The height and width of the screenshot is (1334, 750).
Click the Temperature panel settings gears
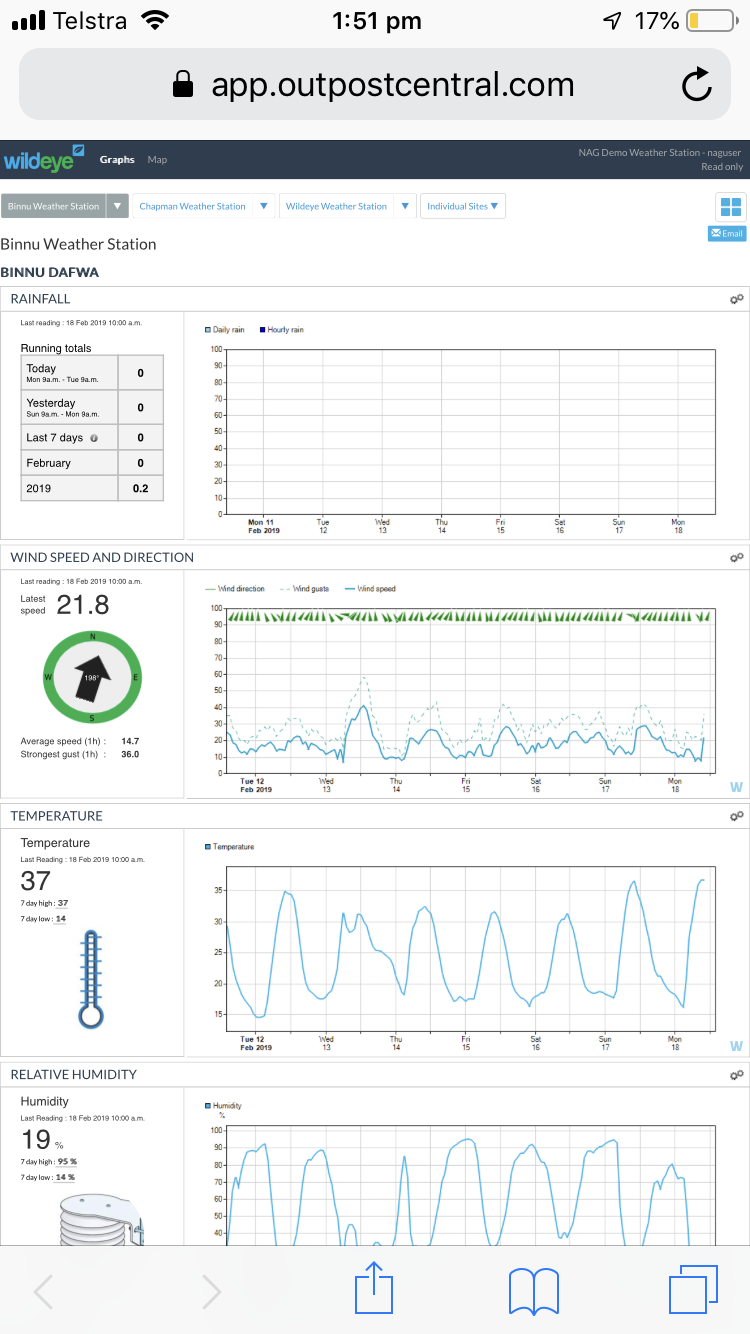tap(736, 816)
